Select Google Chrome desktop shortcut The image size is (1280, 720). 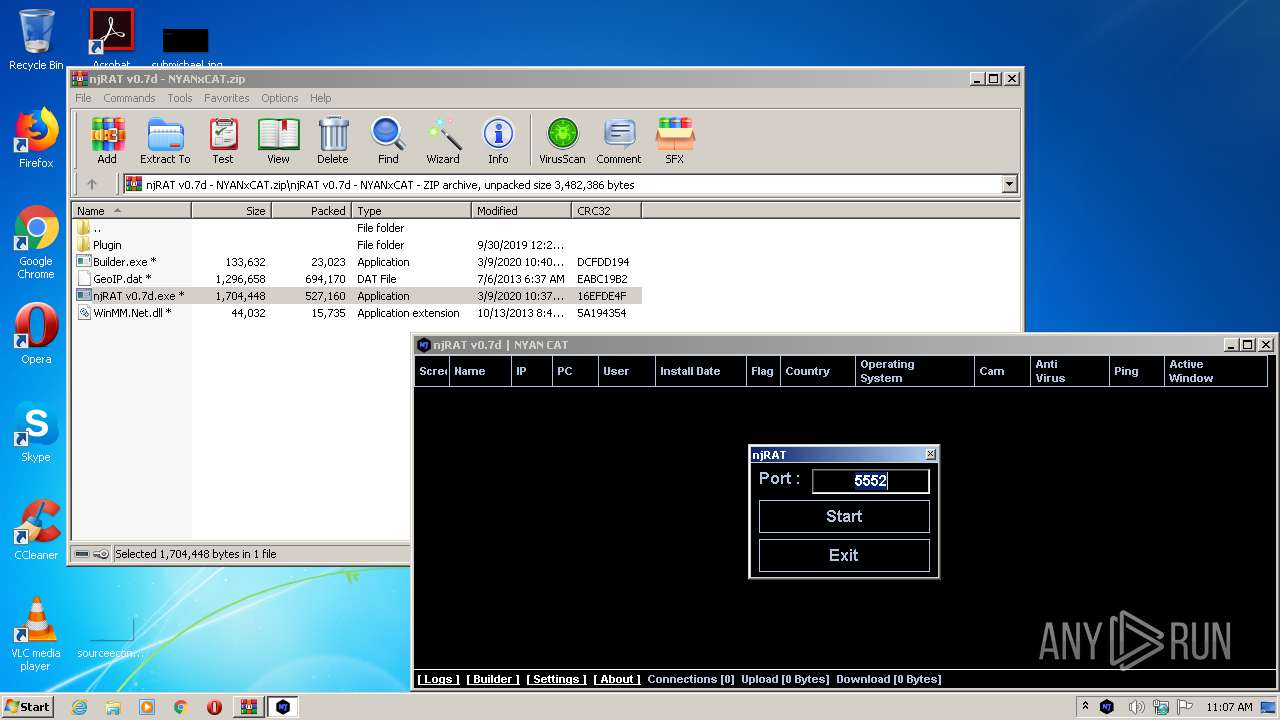point(36,243)
